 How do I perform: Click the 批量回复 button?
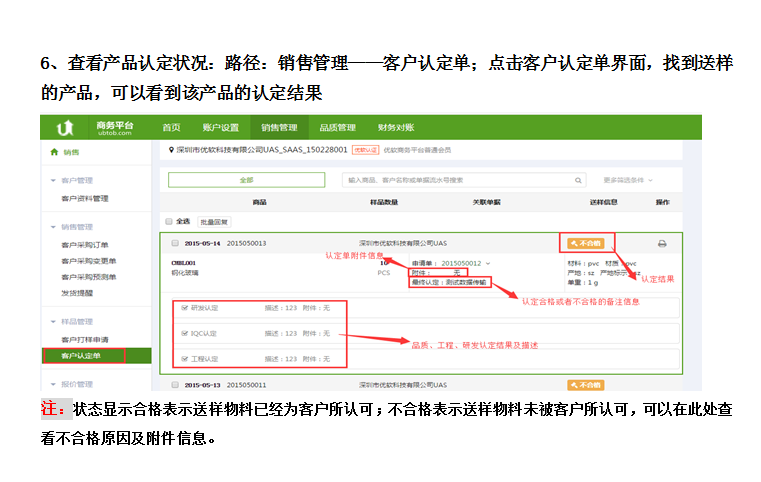[x=213, y=221]
